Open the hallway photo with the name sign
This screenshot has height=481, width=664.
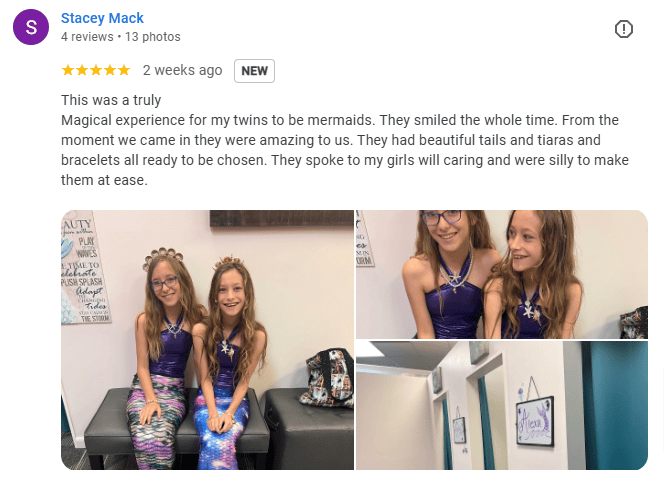pyautogui.click(x=502, y=405)
